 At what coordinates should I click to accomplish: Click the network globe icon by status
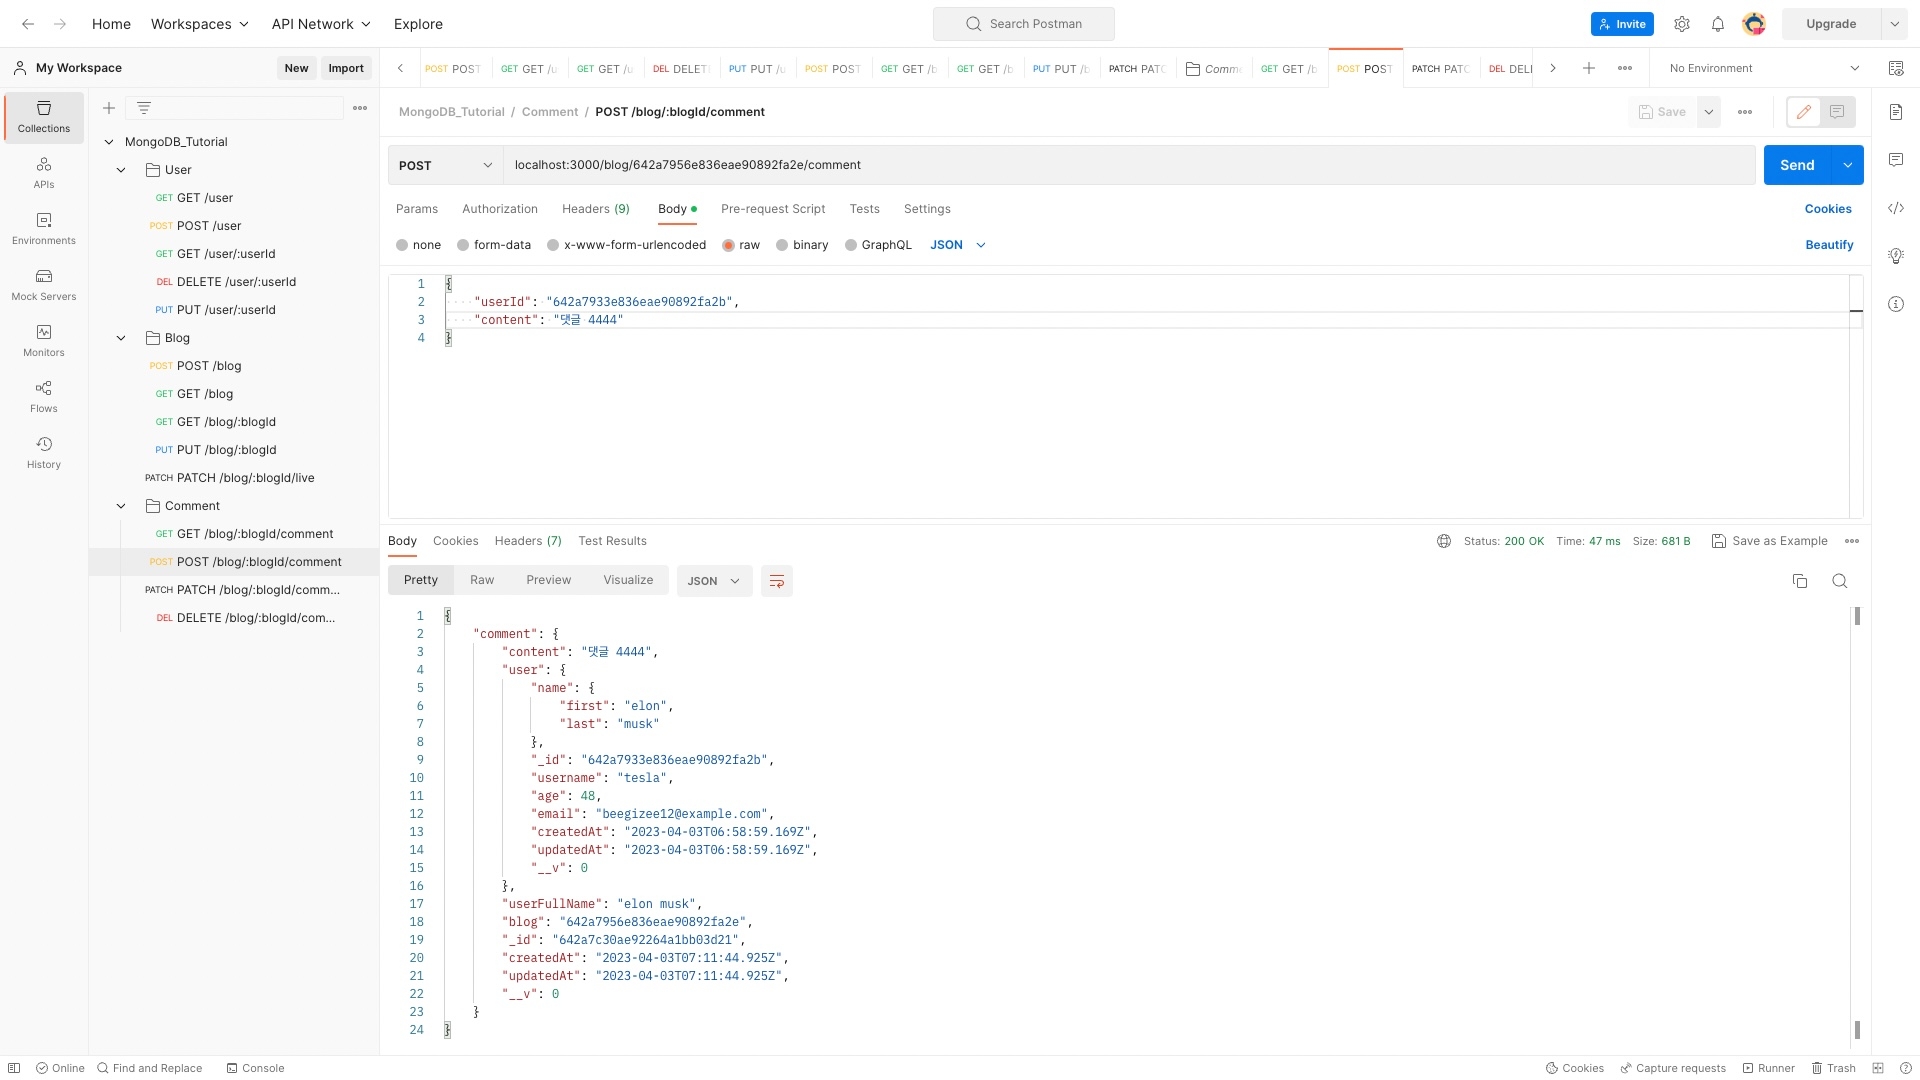(x=1444, y=541)
